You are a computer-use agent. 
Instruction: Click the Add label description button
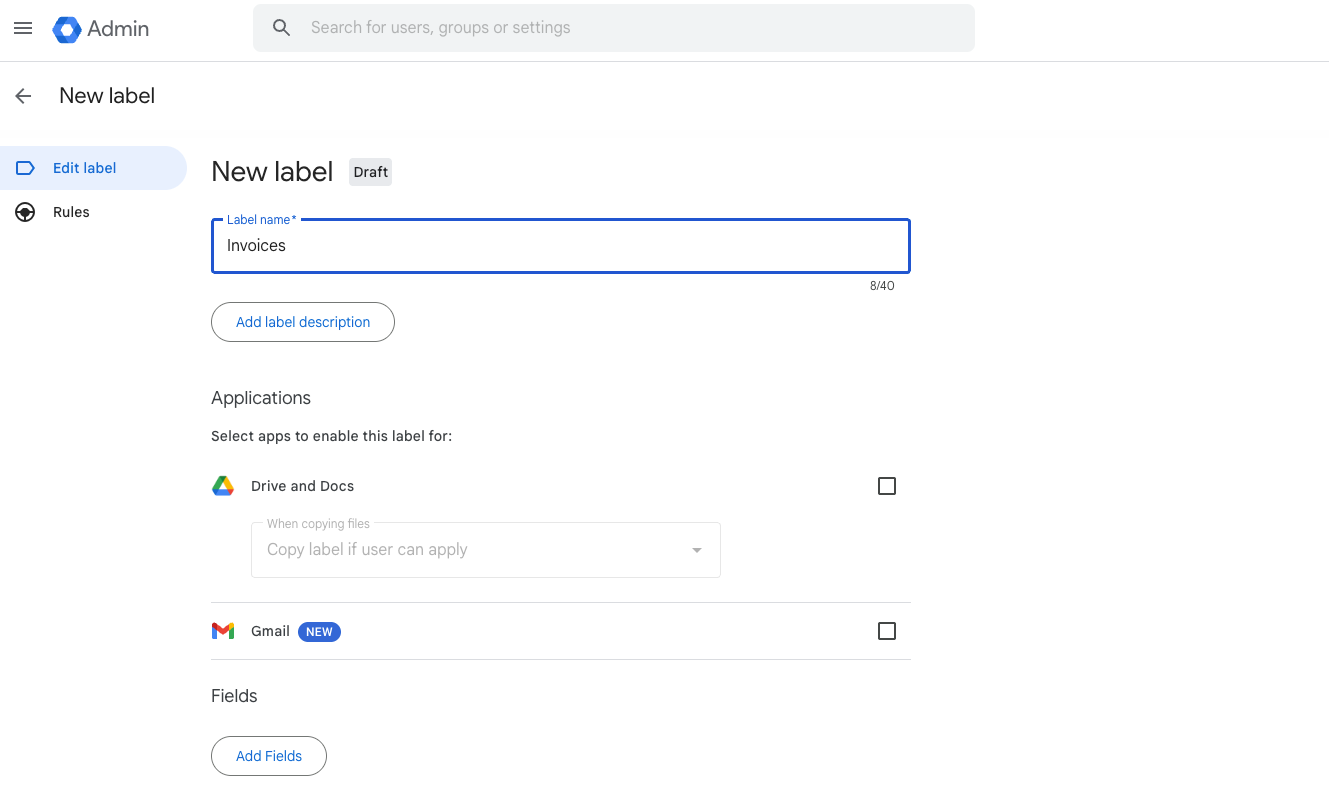pyautogui.click(x=302, y=322)
